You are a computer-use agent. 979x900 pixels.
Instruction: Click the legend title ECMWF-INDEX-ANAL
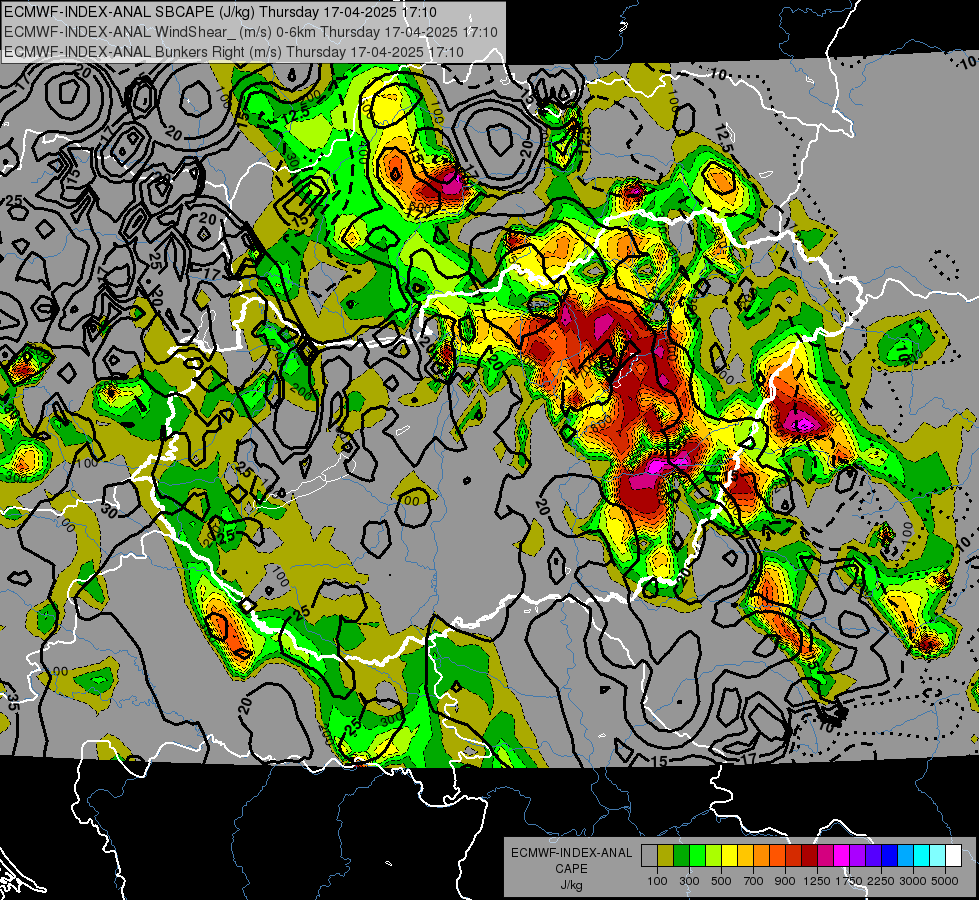click(571, 853)
